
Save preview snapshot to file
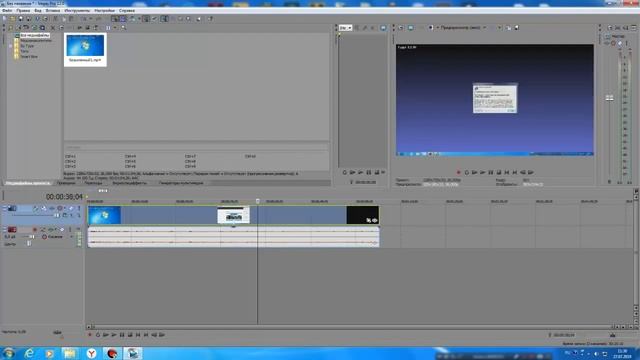click(516, 28)
